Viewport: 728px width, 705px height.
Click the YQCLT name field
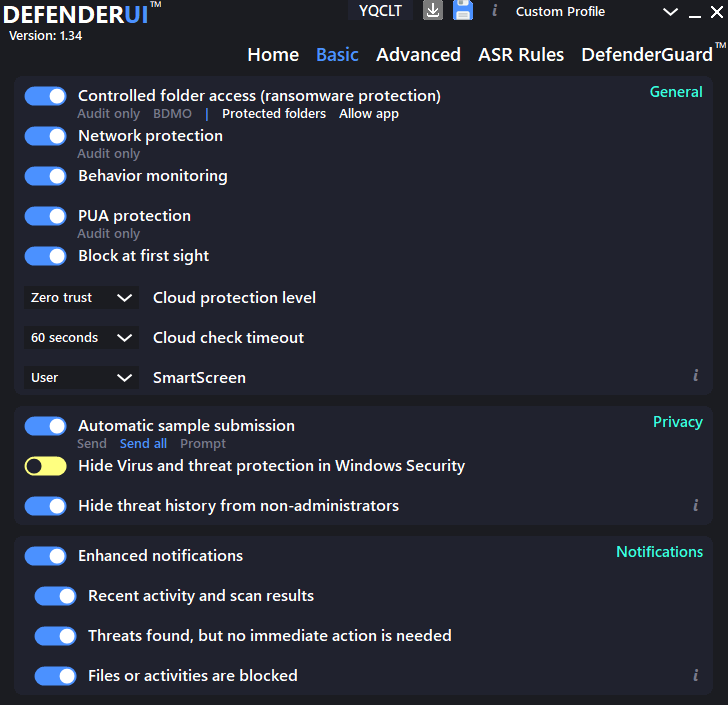click(380, 10)
